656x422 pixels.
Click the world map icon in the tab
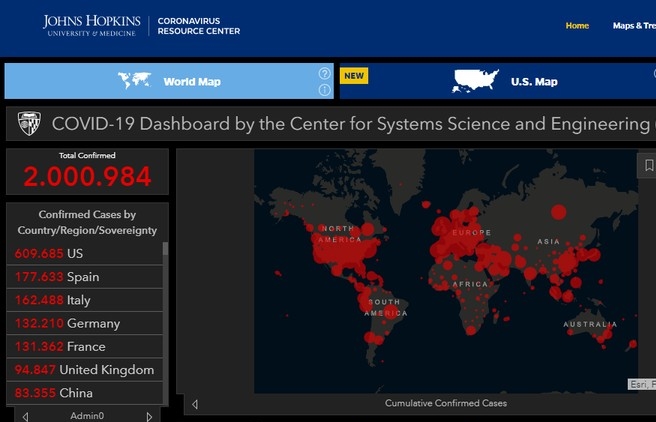click(134, 80)
